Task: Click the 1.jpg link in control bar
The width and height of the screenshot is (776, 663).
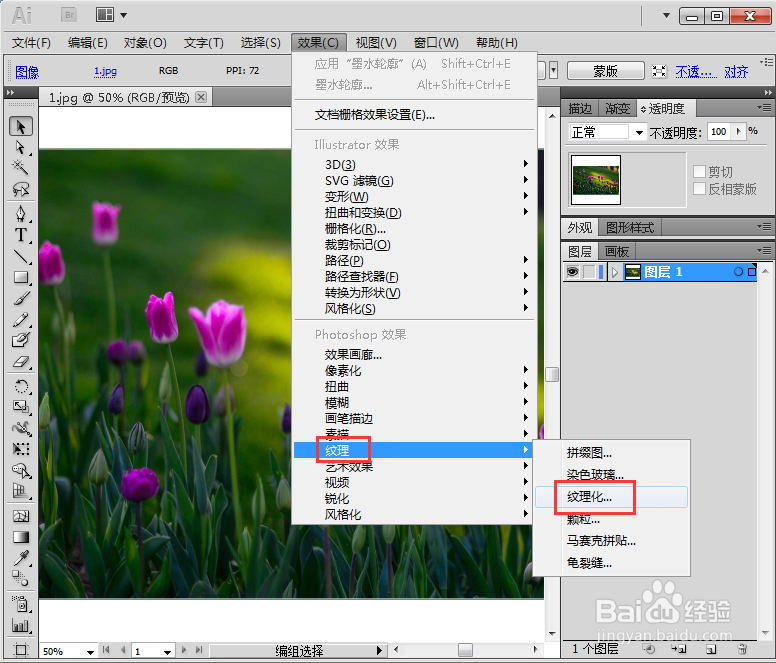Action: (105, 71)
